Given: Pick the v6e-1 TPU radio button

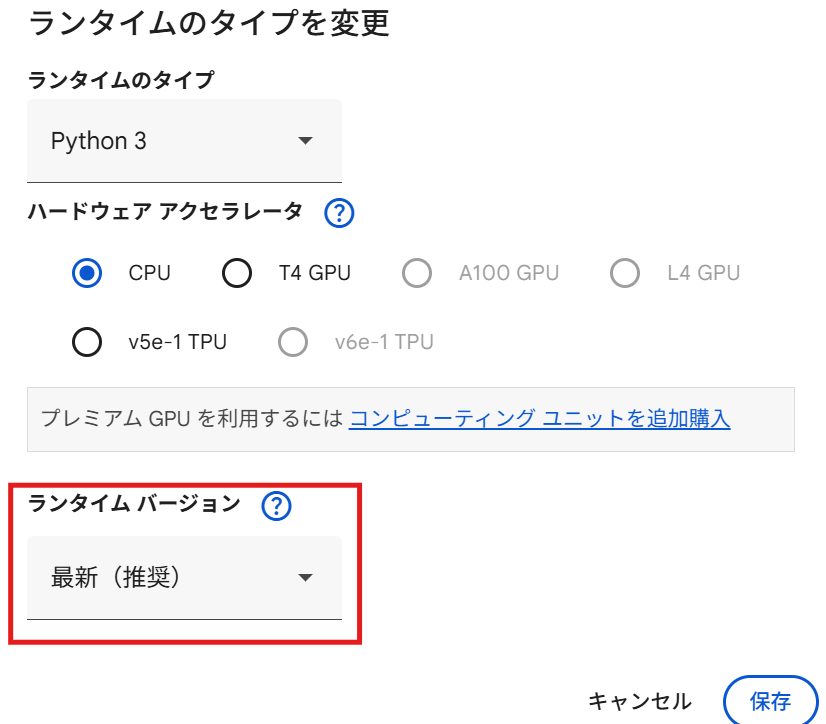Looking at the screenshot, I should pyautogui.click(x=293, y=342).
